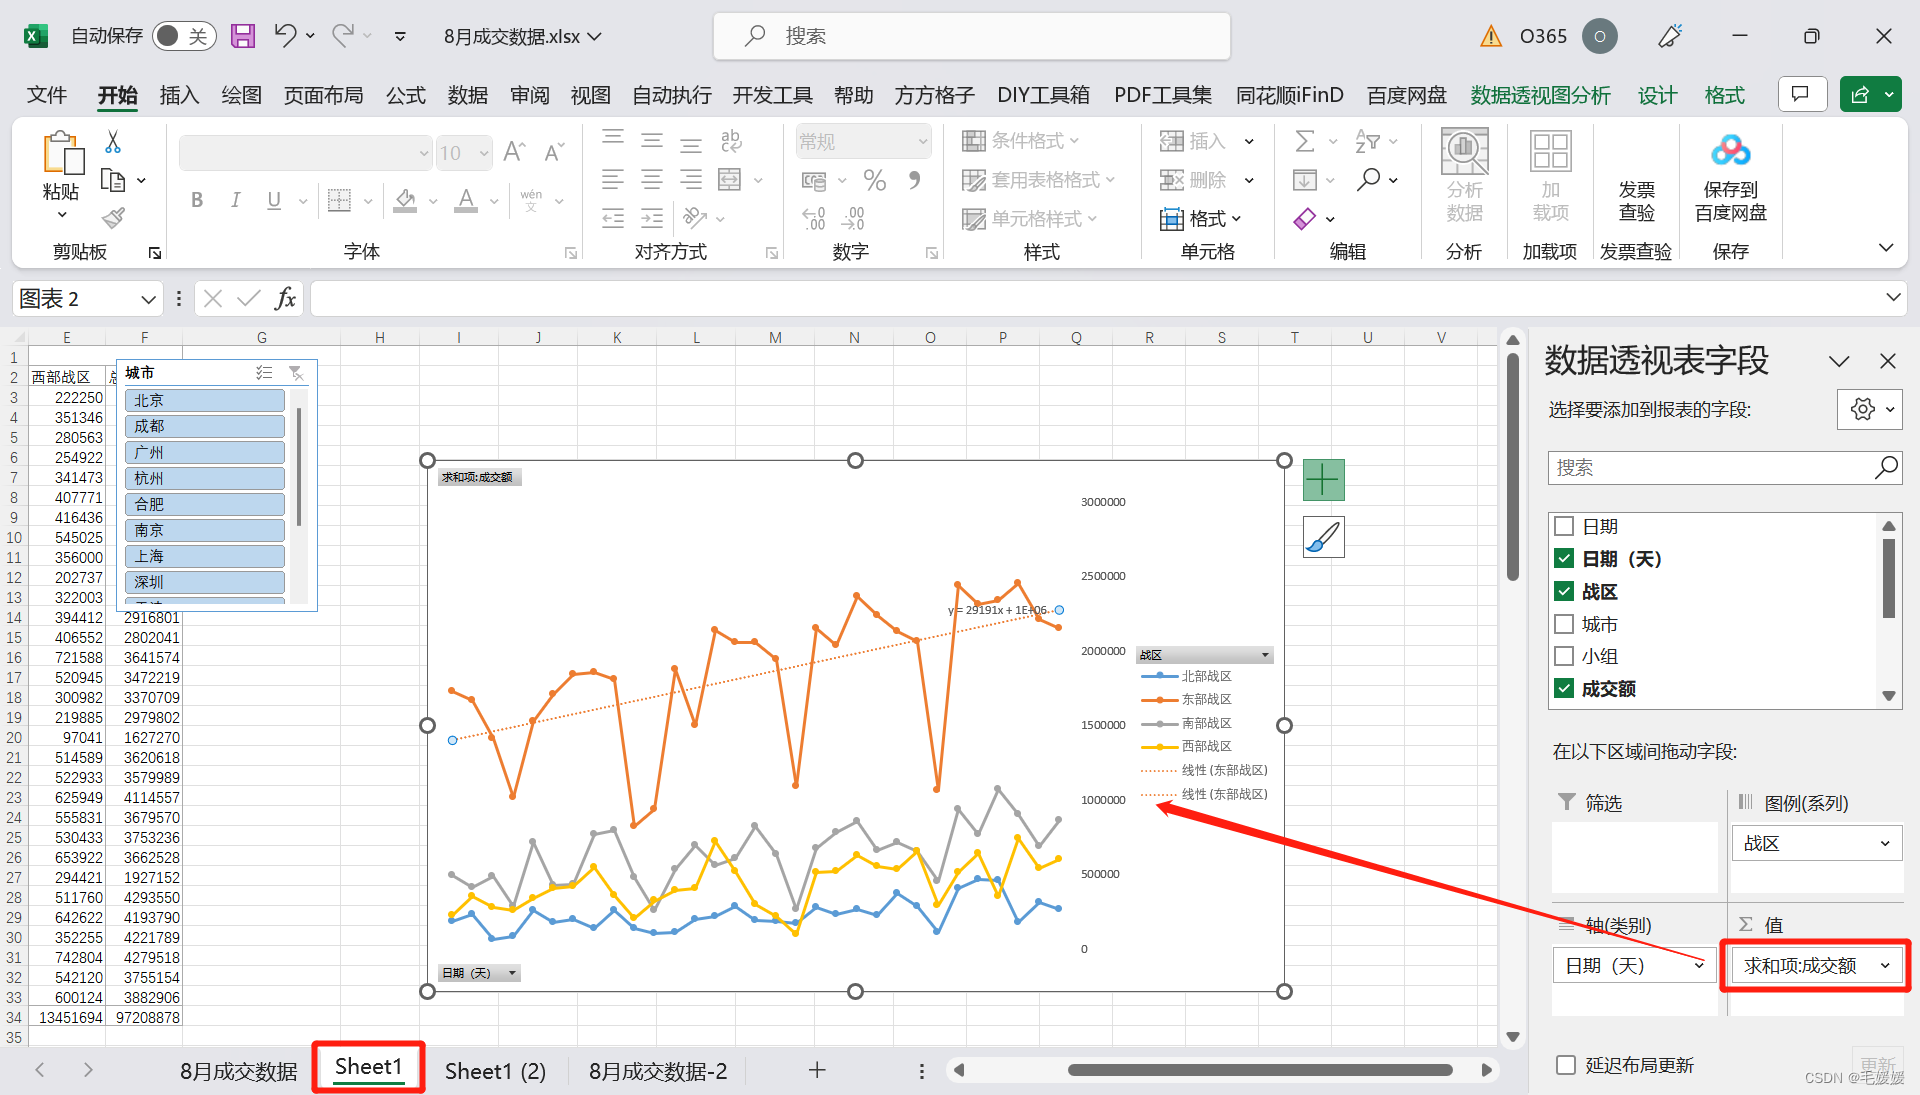The height and width of the screenshot is (1095, 1920).
Task: Open Conditional Formatting menu button
Action: (x=1021, y=141)
